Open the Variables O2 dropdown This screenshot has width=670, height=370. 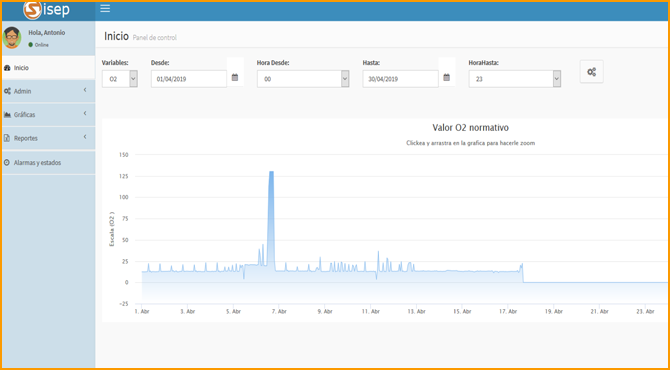120,79
